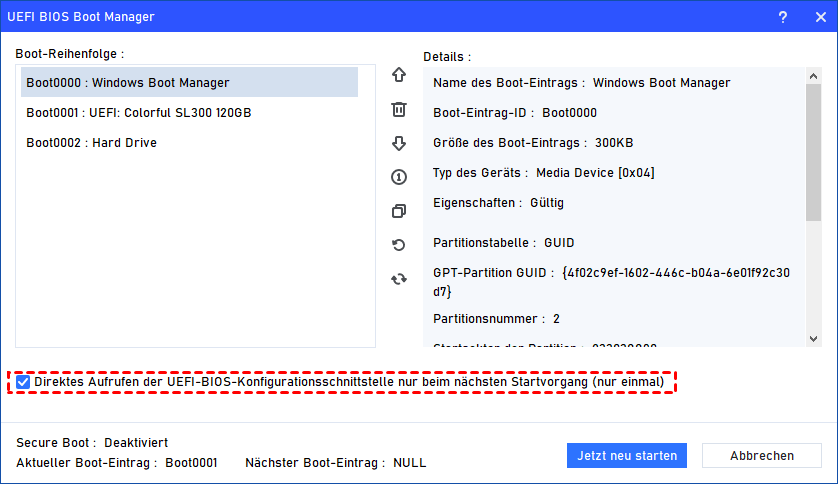Select Boot0001 : UEFI: Colorful SL300 120GB
This screenshot has width=838, height=484.
tap(189, 113)
